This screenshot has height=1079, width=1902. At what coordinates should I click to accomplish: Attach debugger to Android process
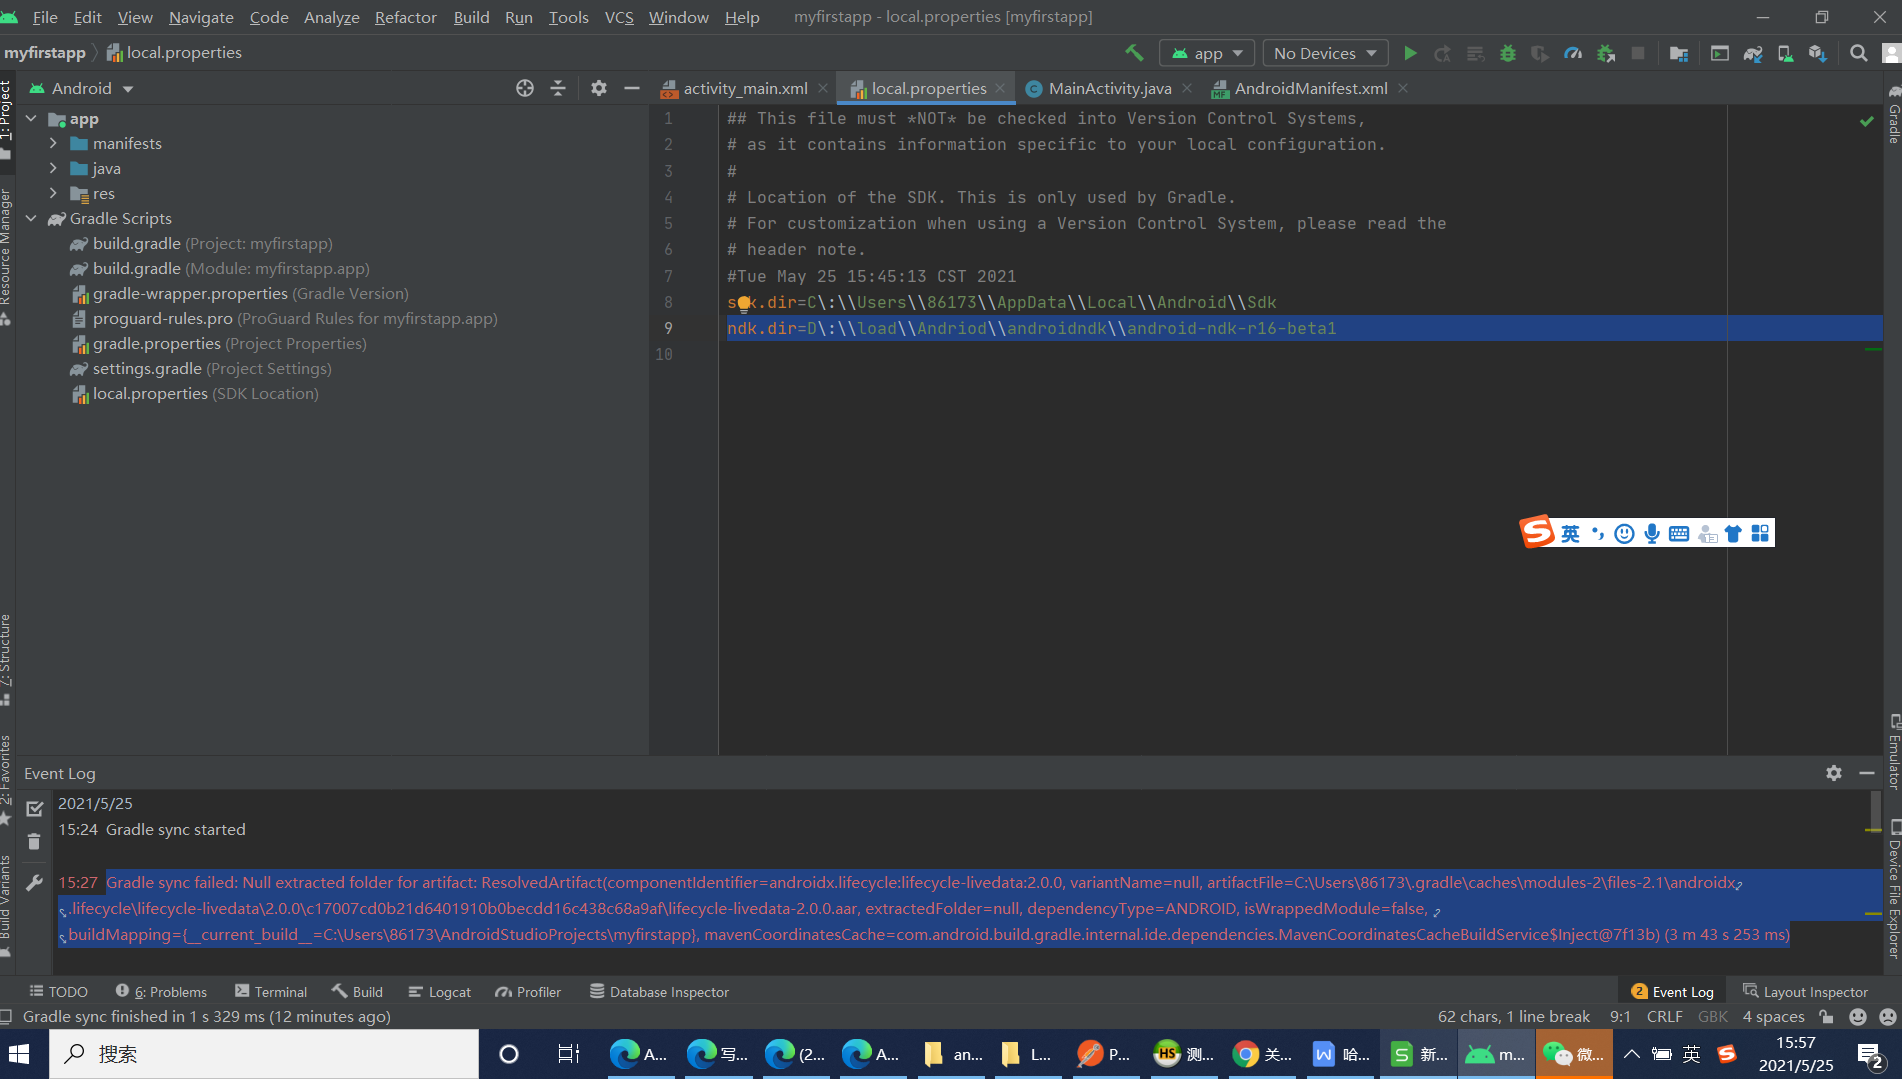tap(1604, 52)
